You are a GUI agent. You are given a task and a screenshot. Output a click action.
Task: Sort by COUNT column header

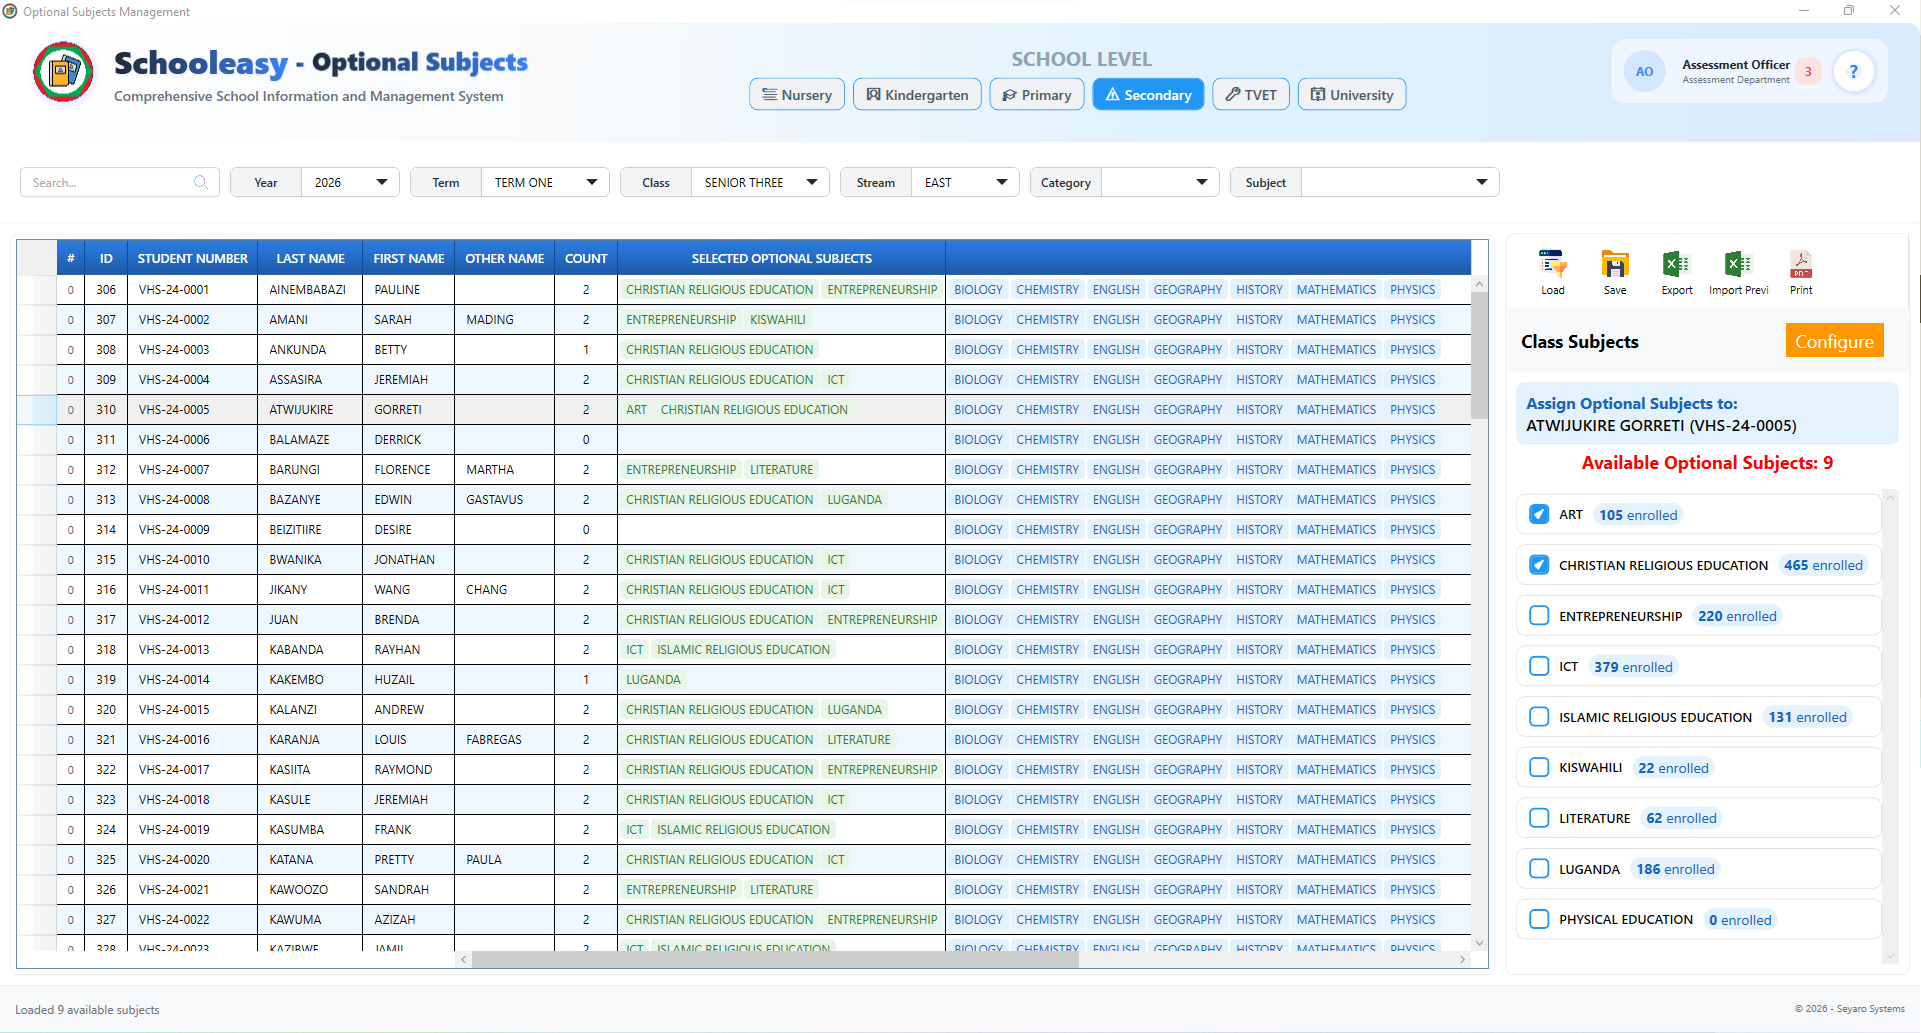click(585, 258)
